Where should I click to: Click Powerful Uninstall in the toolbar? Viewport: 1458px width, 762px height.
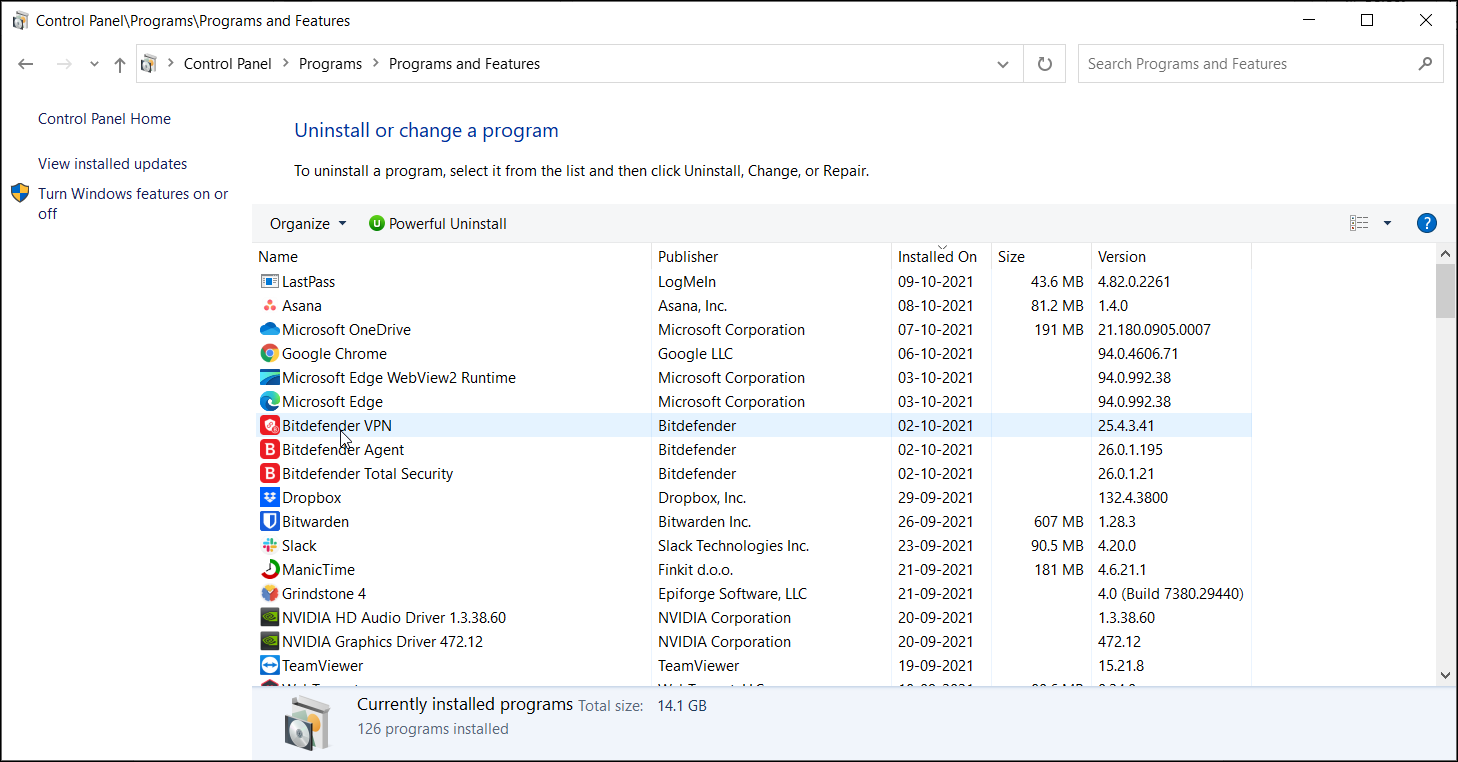pyautogui.click(x=438, y=224)
